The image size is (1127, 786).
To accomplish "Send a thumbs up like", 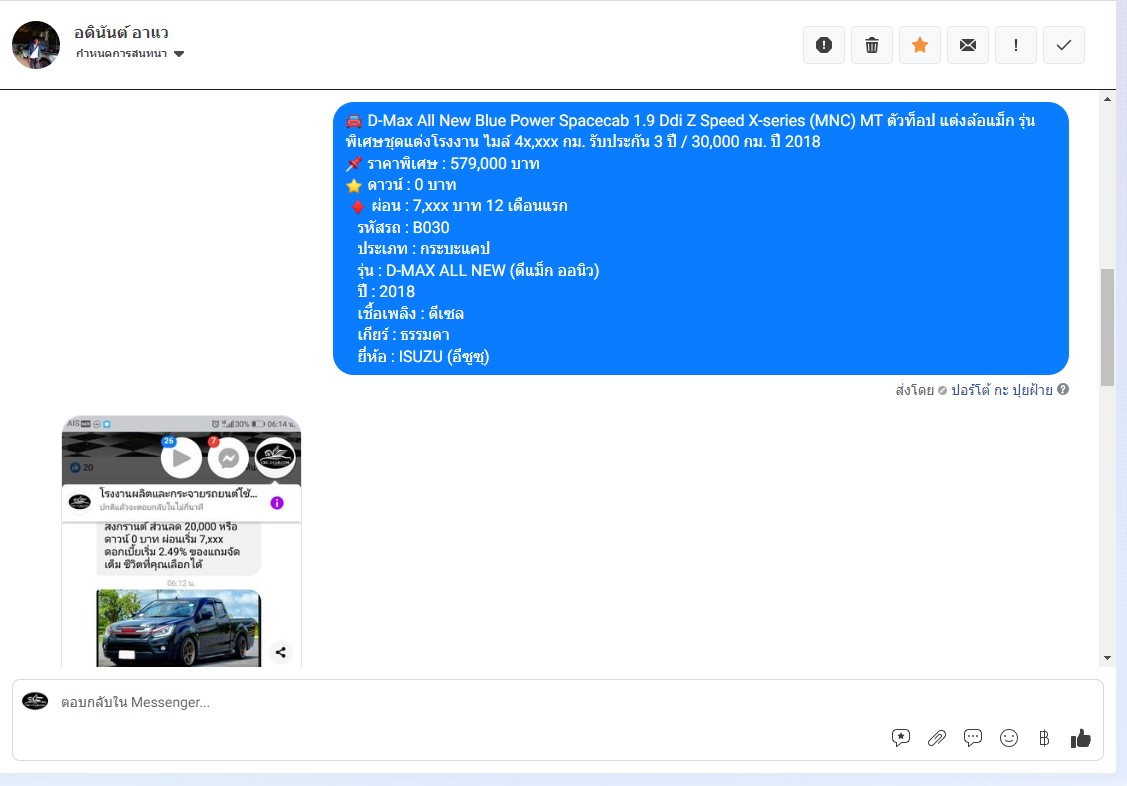I will 1080,738.
